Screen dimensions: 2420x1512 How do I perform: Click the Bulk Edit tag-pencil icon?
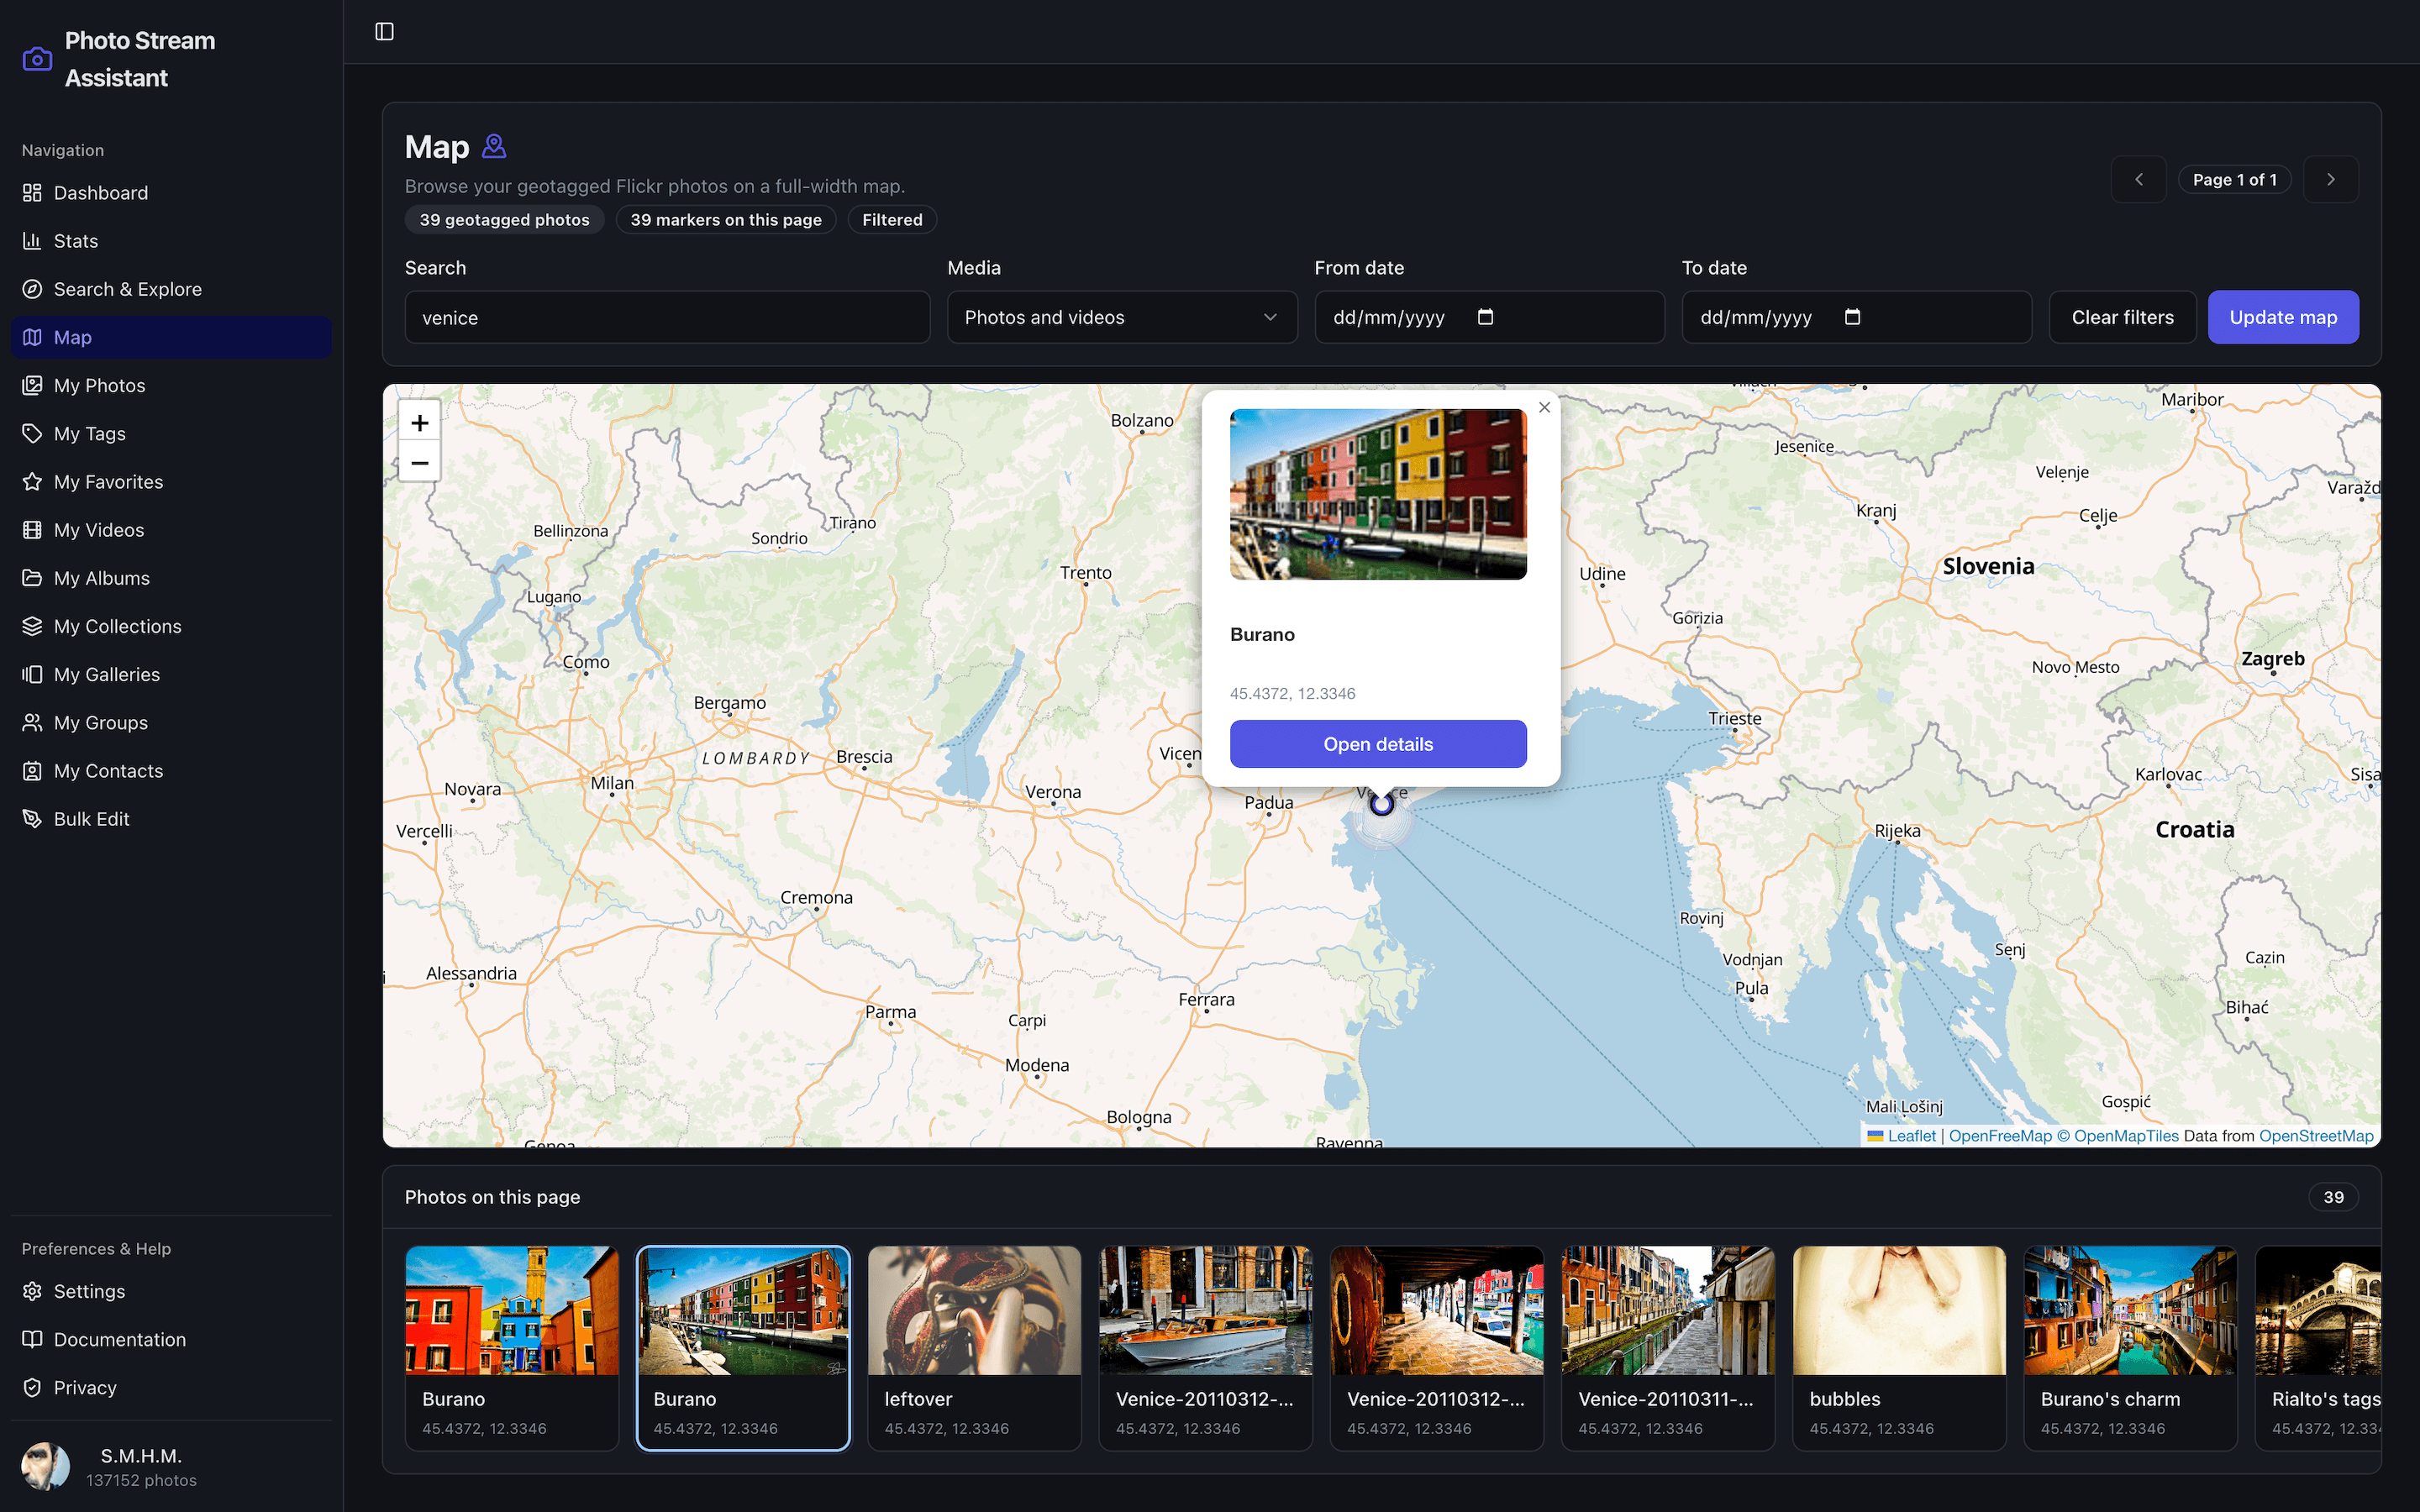pos(33,818)
